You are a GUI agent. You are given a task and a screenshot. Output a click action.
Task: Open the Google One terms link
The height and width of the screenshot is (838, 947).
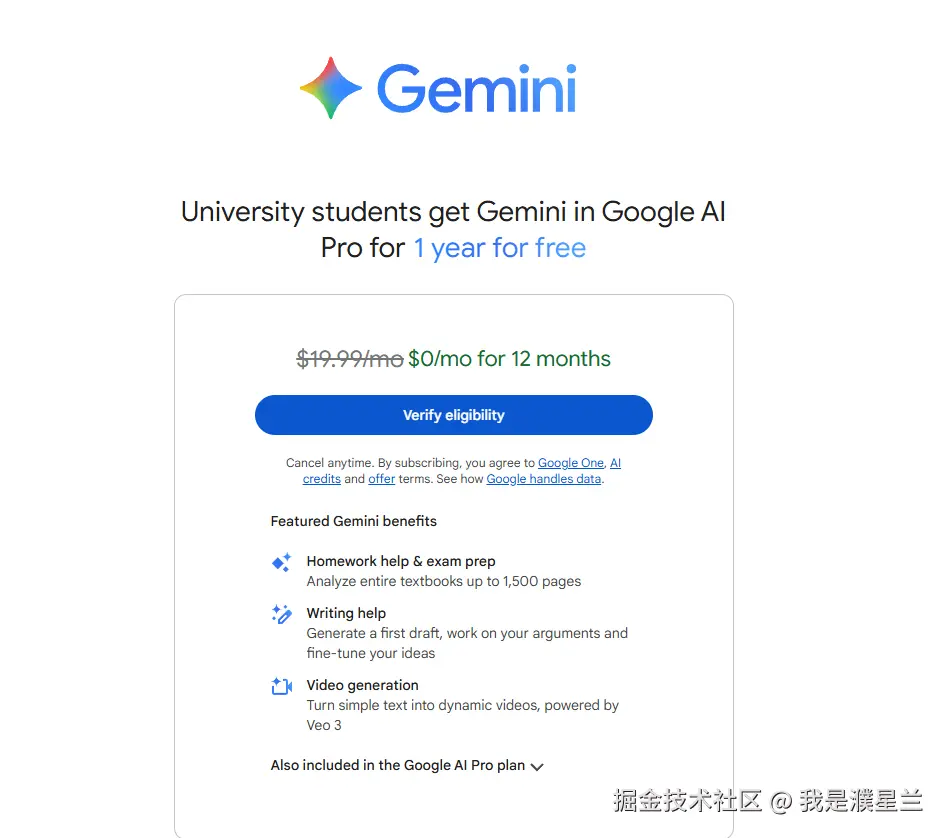pos(570,463)
